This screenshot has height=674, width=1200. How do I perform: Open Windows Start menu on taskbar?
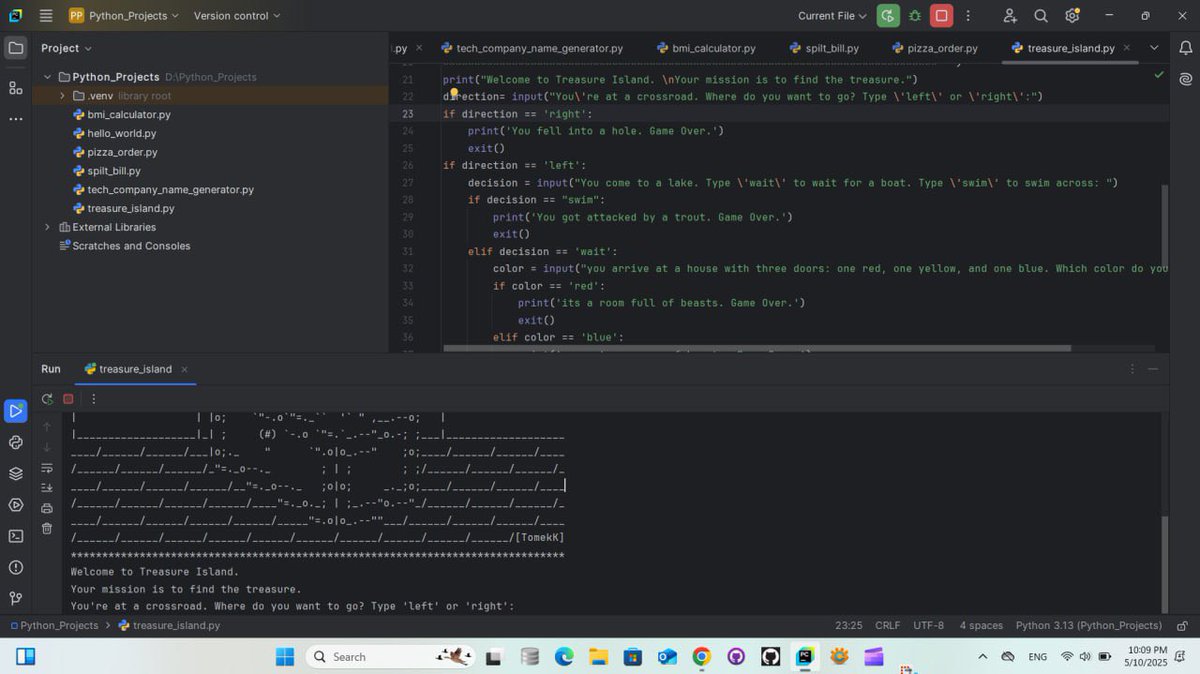click(x=285, y=656)
